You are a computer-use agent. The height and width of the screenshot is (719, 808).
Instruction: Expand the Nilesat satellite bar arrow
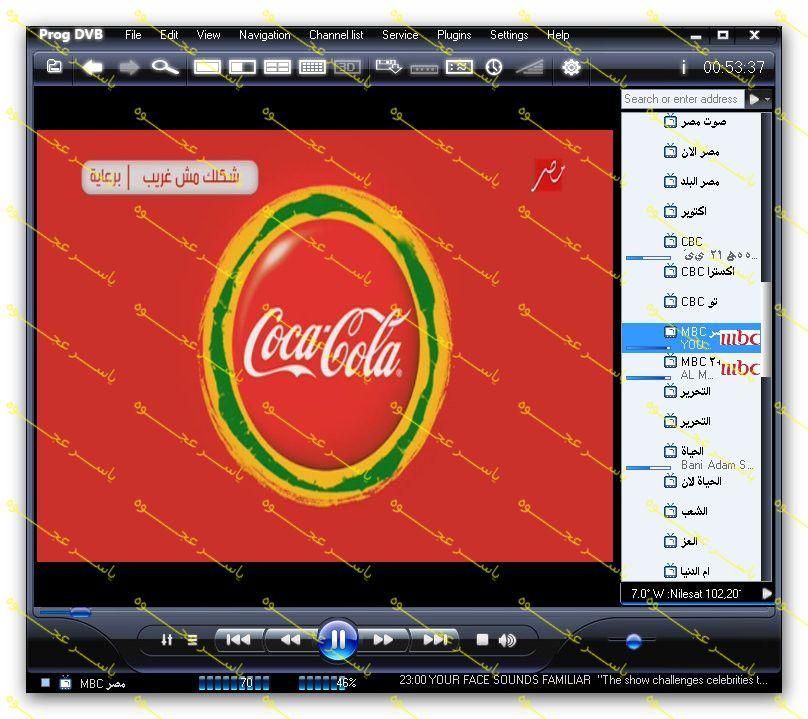pos(767,593)
